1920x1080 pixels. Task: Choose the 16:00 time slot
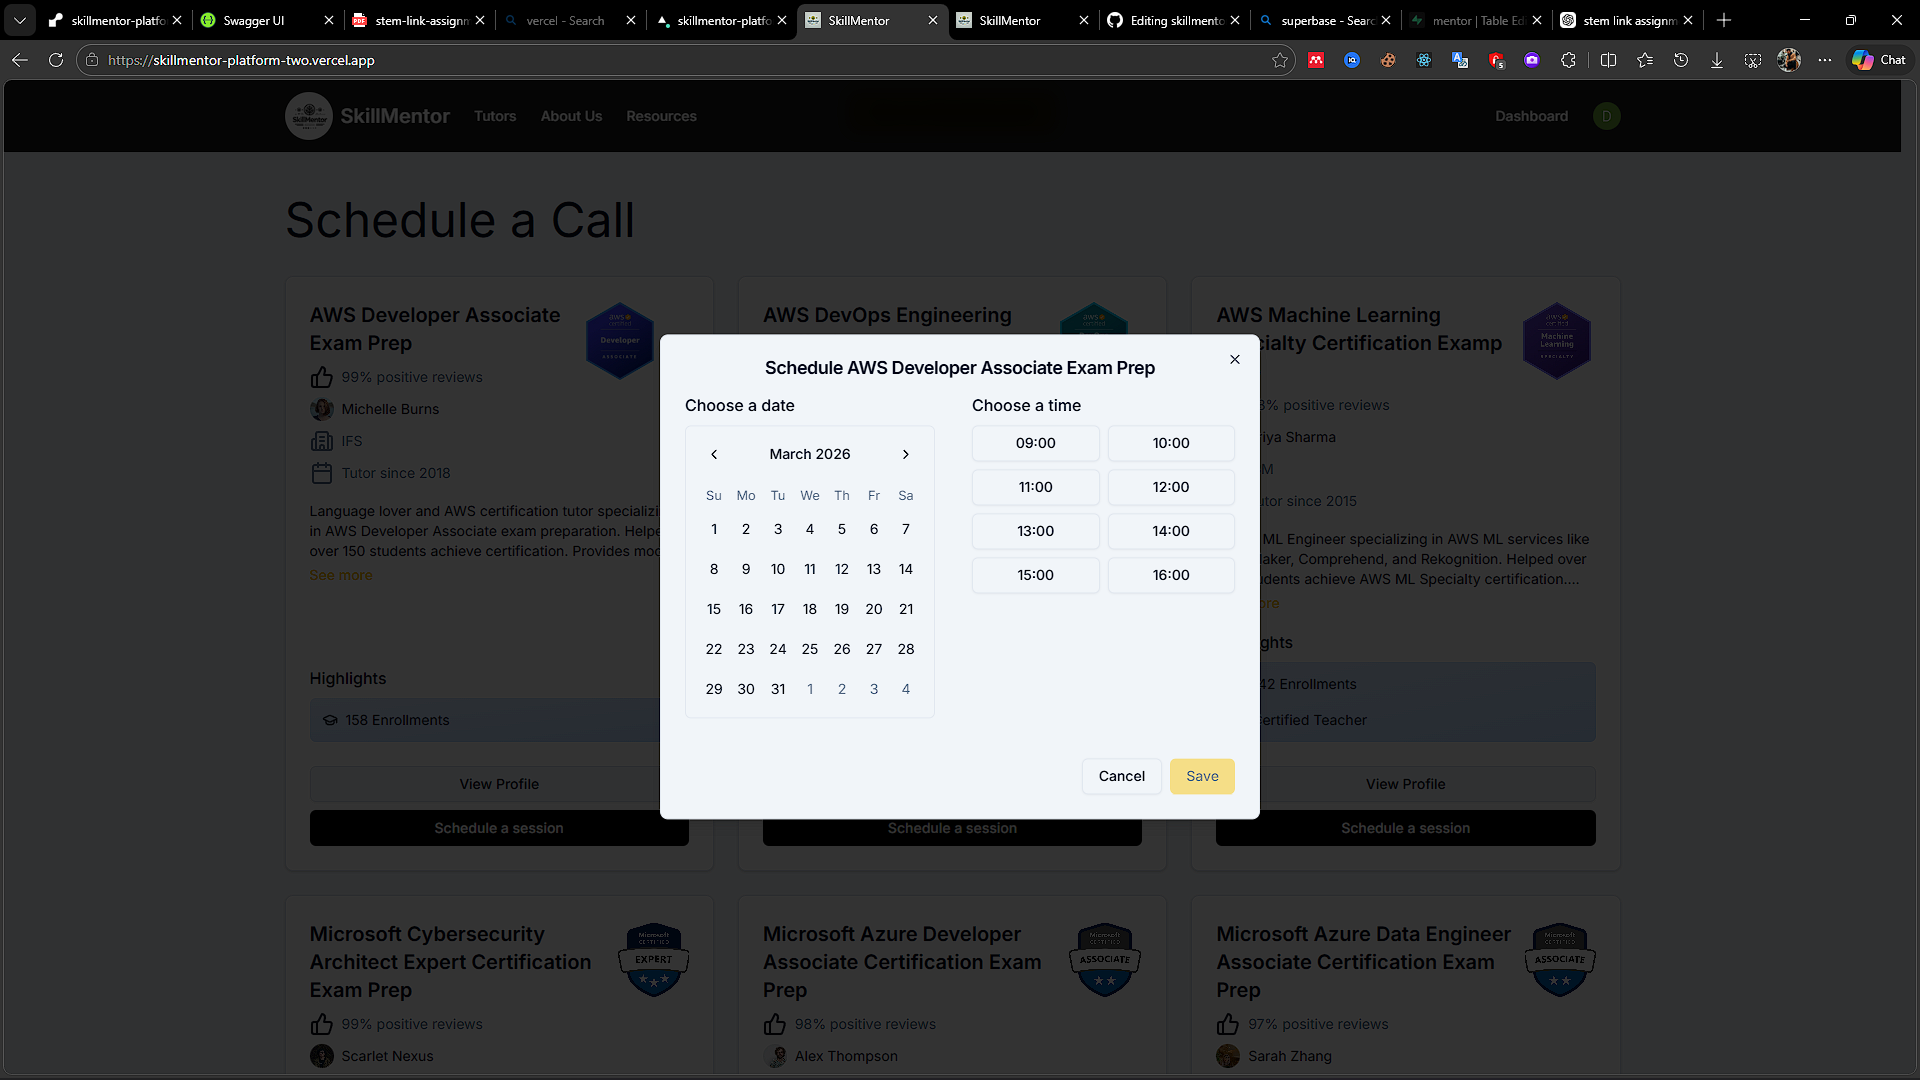(x=1170, y=575)
